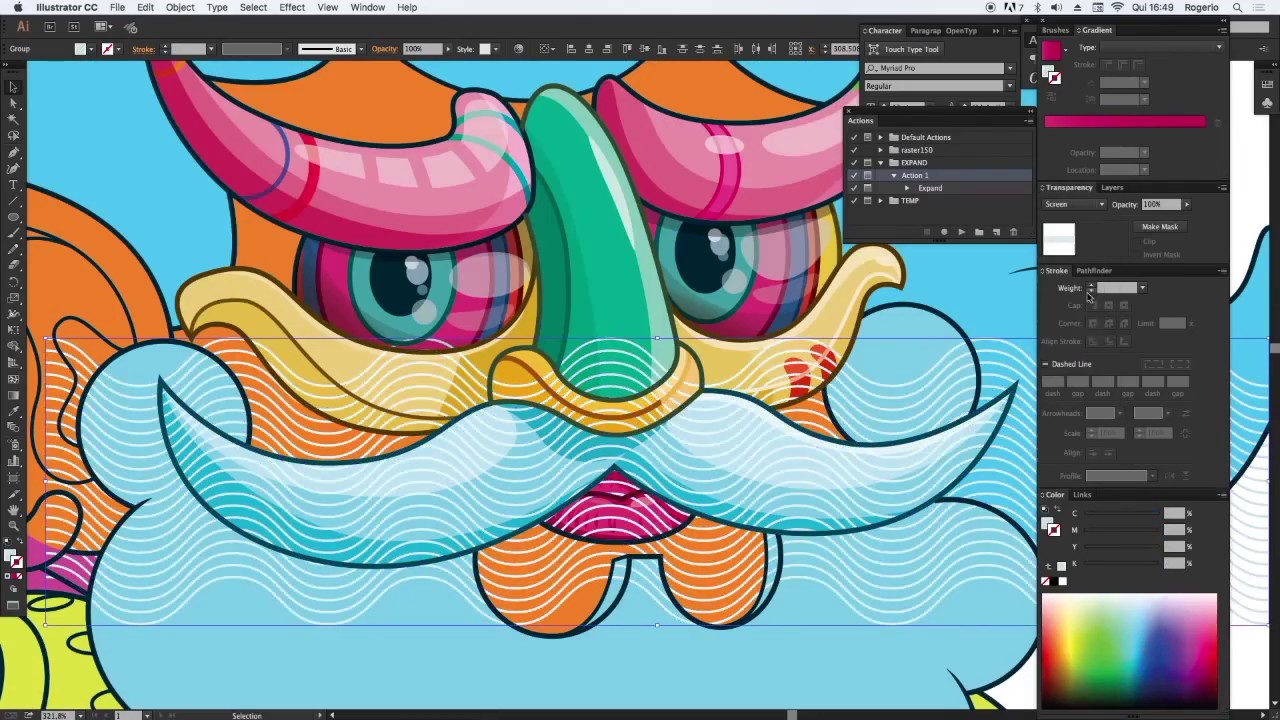Viewport: 1280px width, 720px height.
Task: Select the Type tool
Action: (14, 184)
